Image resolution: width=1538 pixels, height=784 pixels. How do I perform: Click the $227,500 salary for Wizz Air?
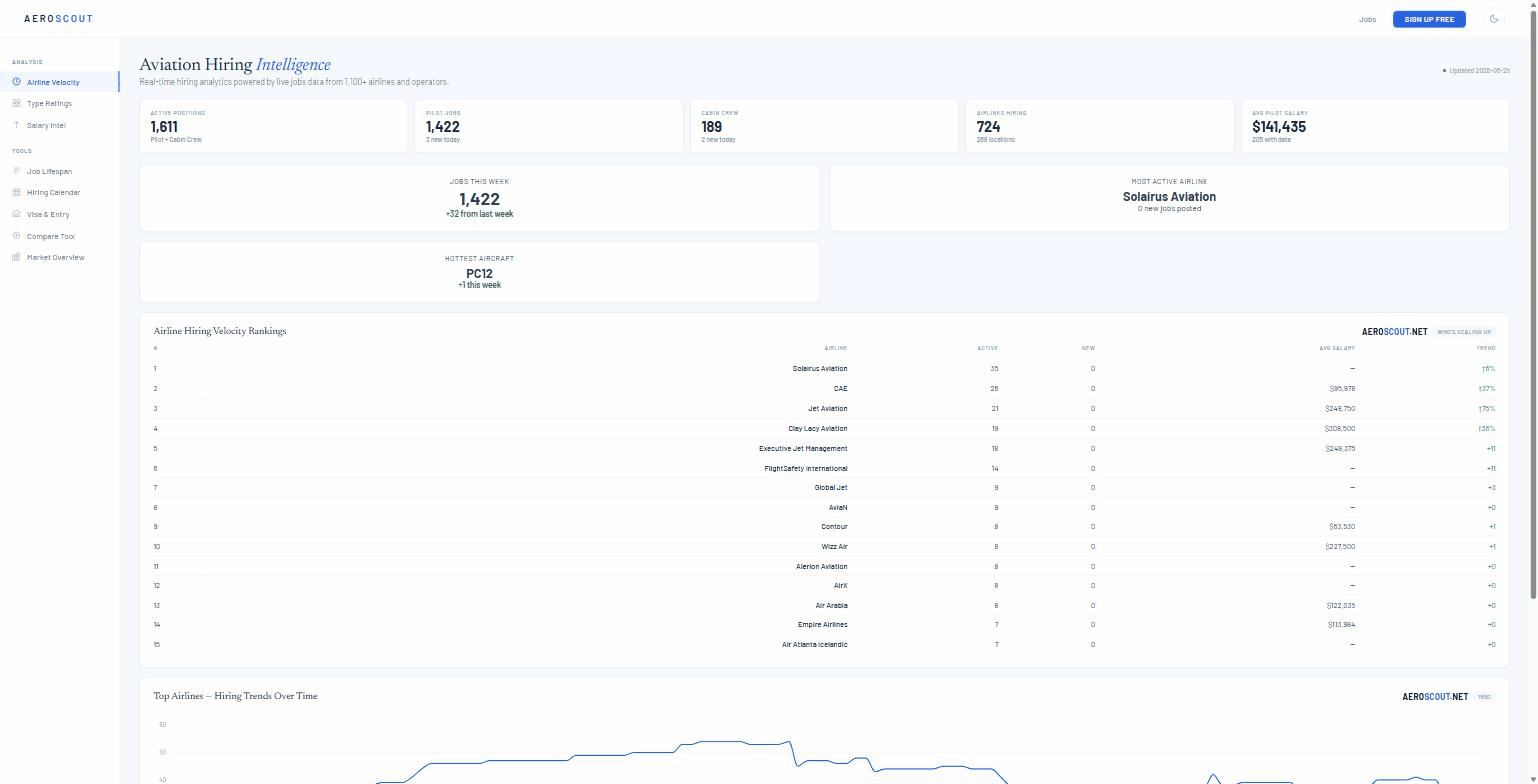[x=1340, y=546]
